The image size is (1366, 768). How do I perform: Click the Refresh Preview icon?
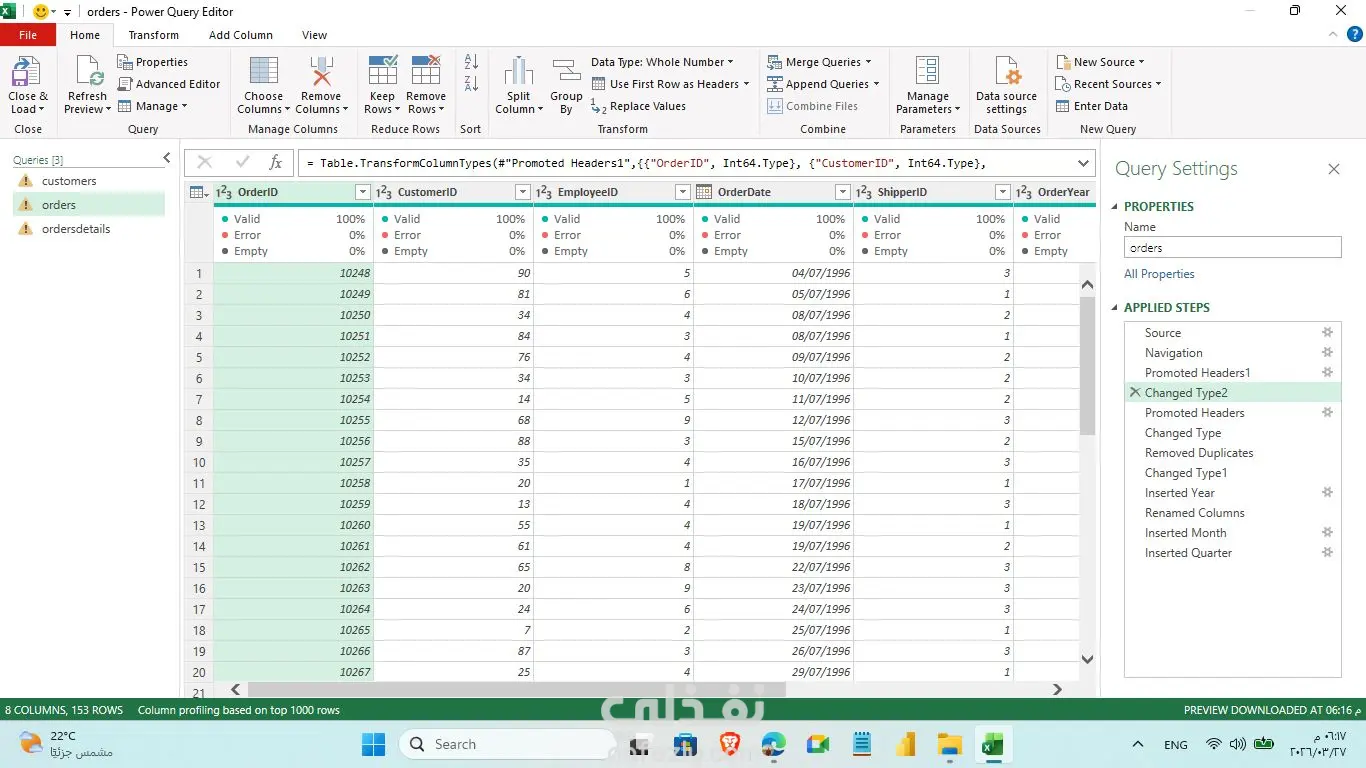[x=87, y=72]
